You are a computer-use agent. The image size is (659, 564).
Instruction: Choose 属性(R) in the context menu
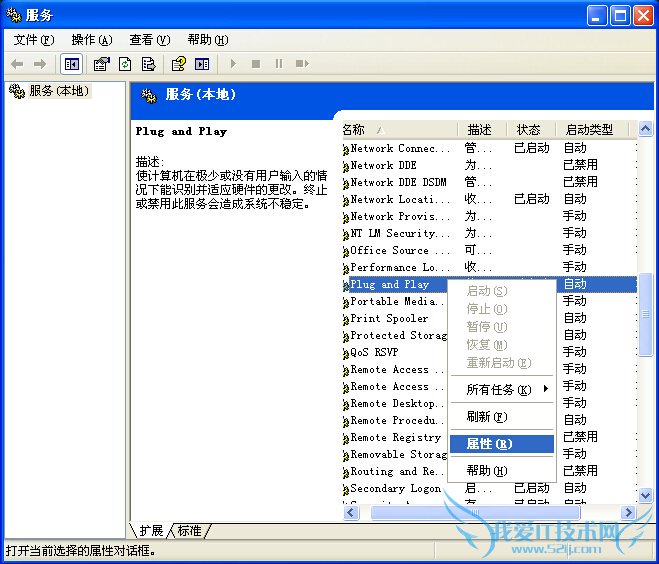pos(502,444)
